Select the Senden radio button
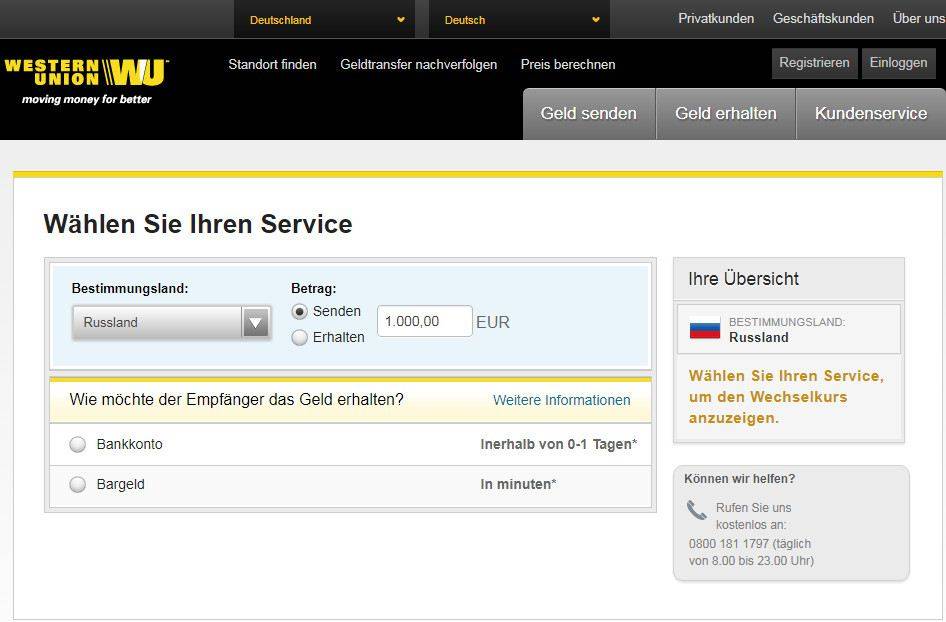This screenshot has width=946, height=622. coord(300,312)
